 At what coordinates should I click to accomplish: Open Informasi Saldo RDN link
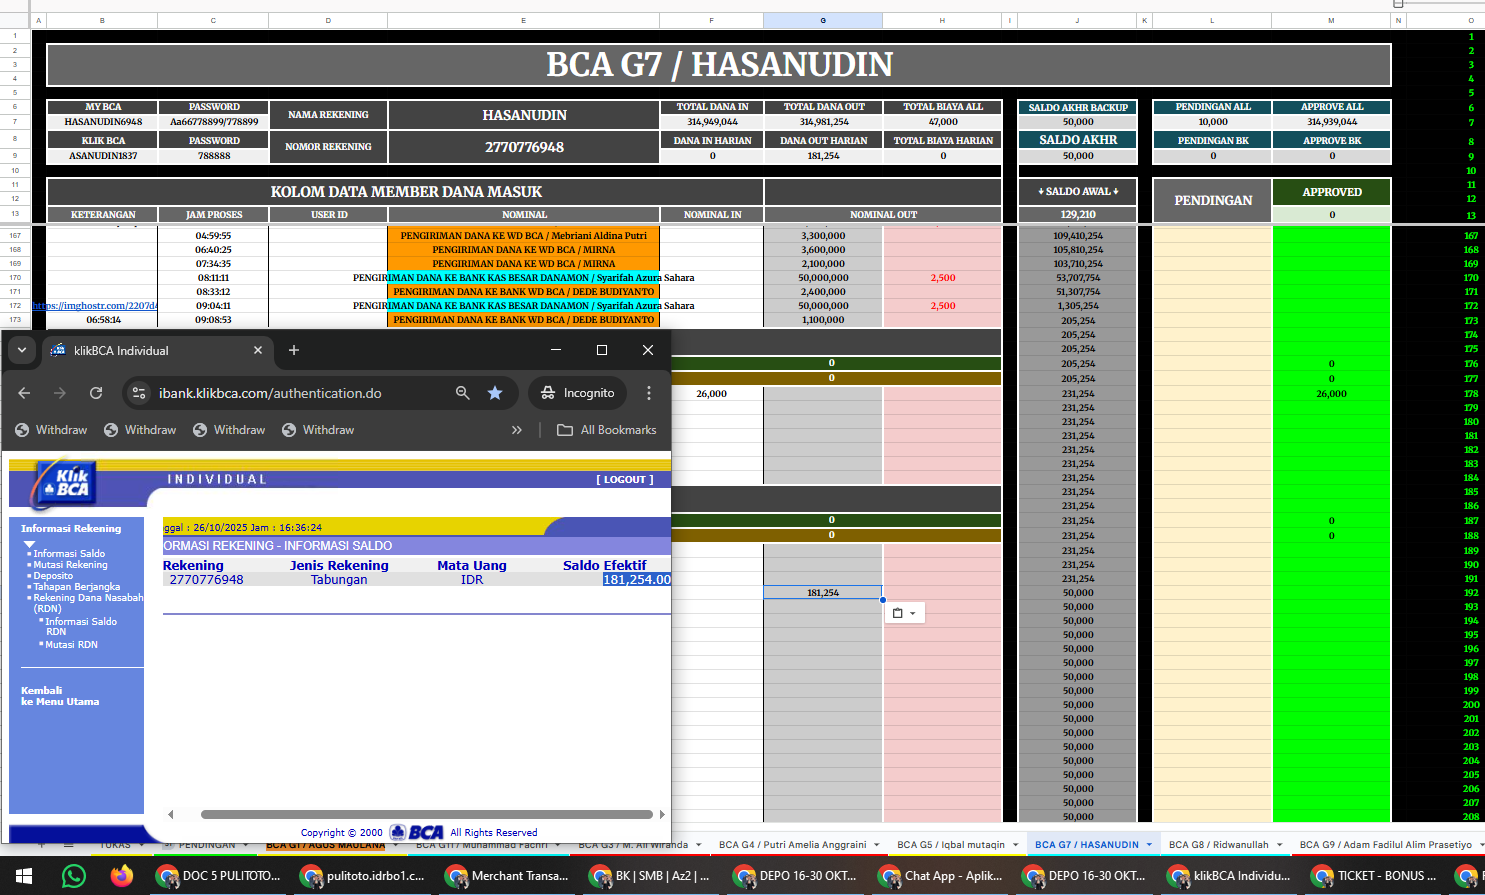tap(81, 626)
